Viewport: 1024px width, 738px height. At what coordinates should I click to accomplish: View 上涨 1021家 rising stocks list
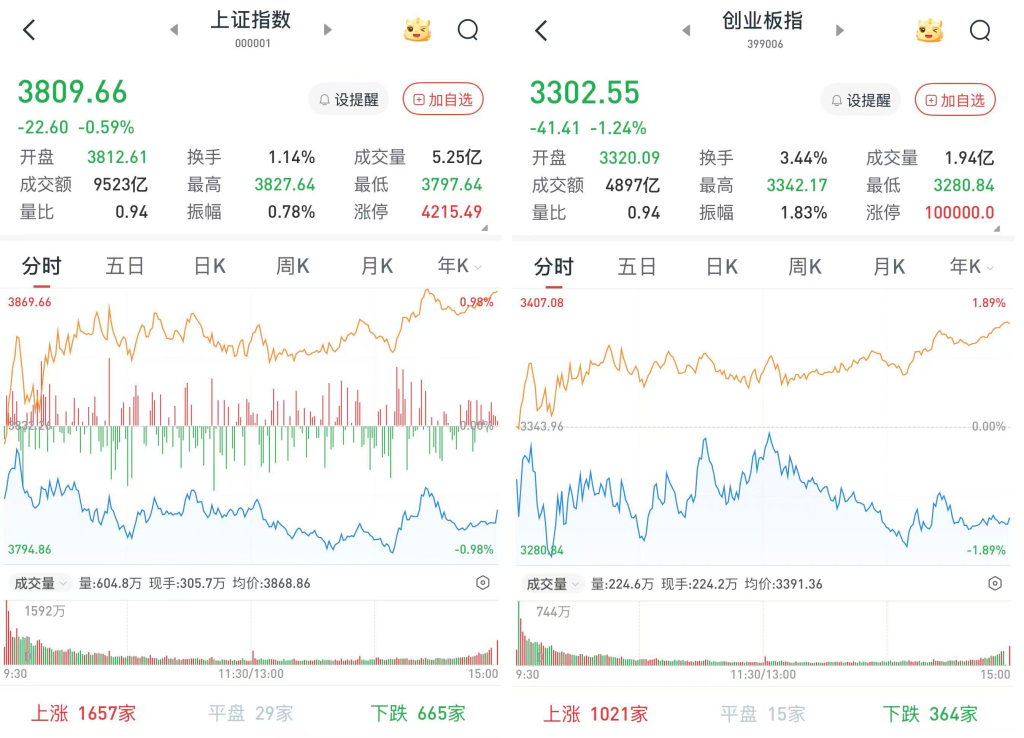[596, 714]
